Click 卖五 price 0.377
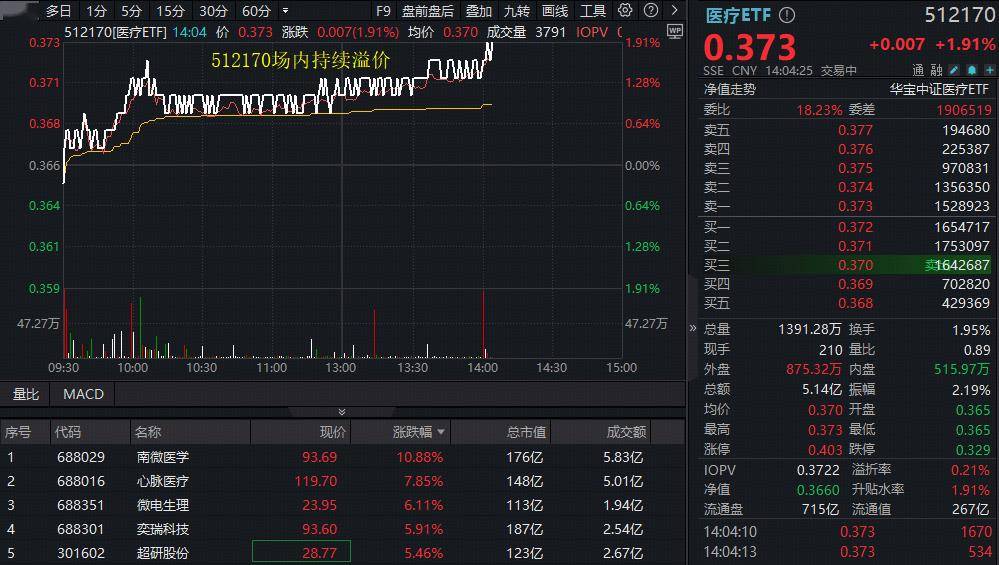 pos(855,130)
